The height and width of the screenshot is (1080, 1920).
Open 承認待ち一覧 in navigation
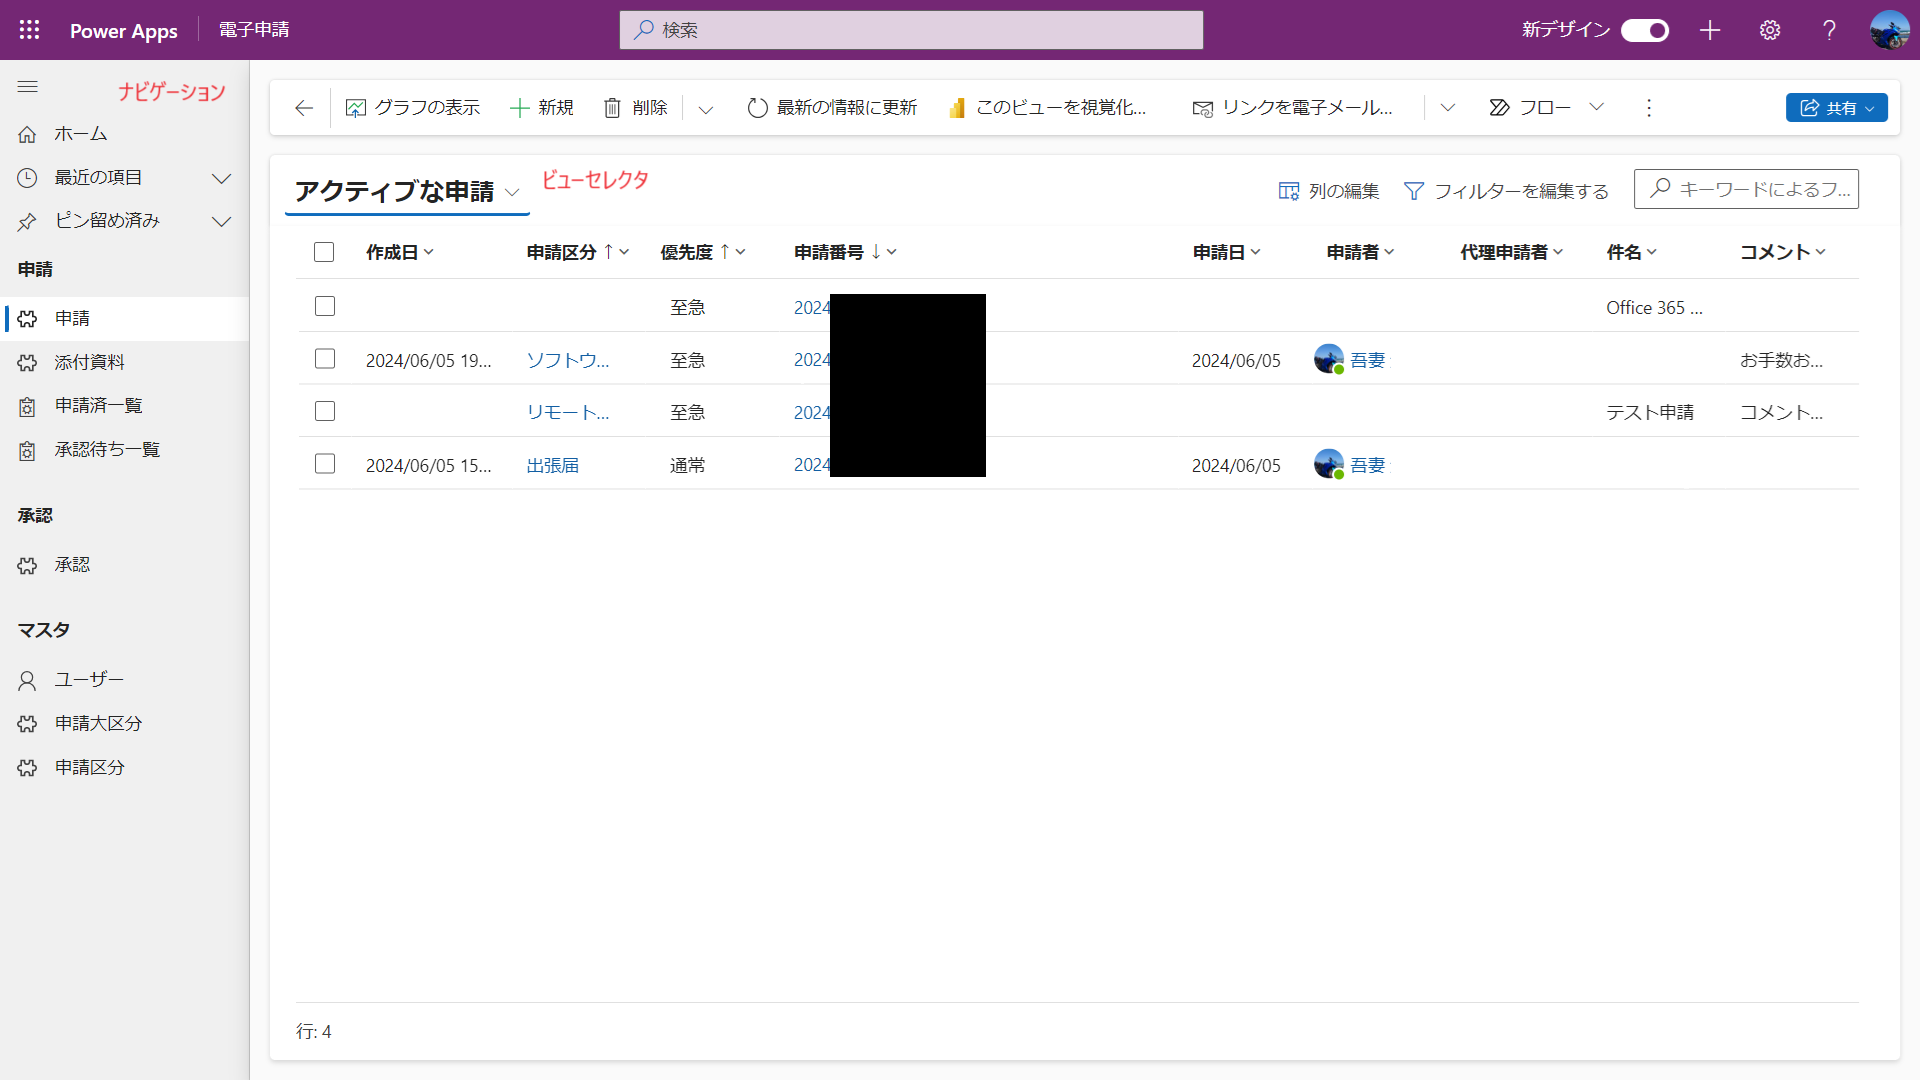click(x=124, y=450)
